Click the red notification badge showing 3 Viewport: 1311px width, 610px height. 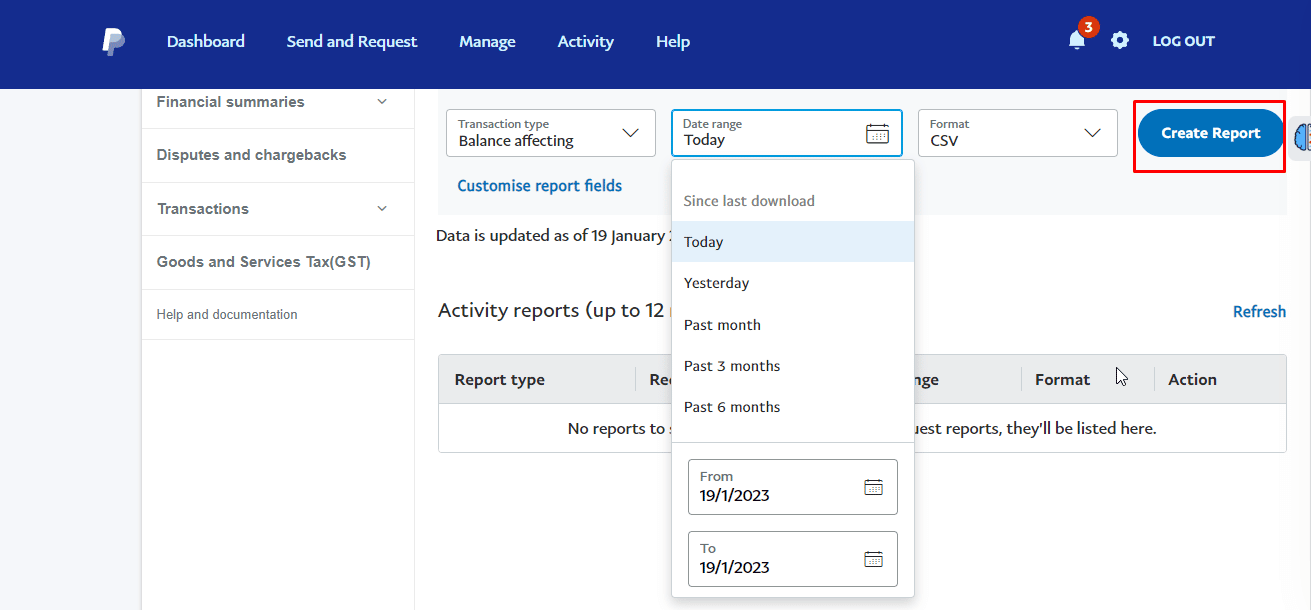click(1087, 27)
